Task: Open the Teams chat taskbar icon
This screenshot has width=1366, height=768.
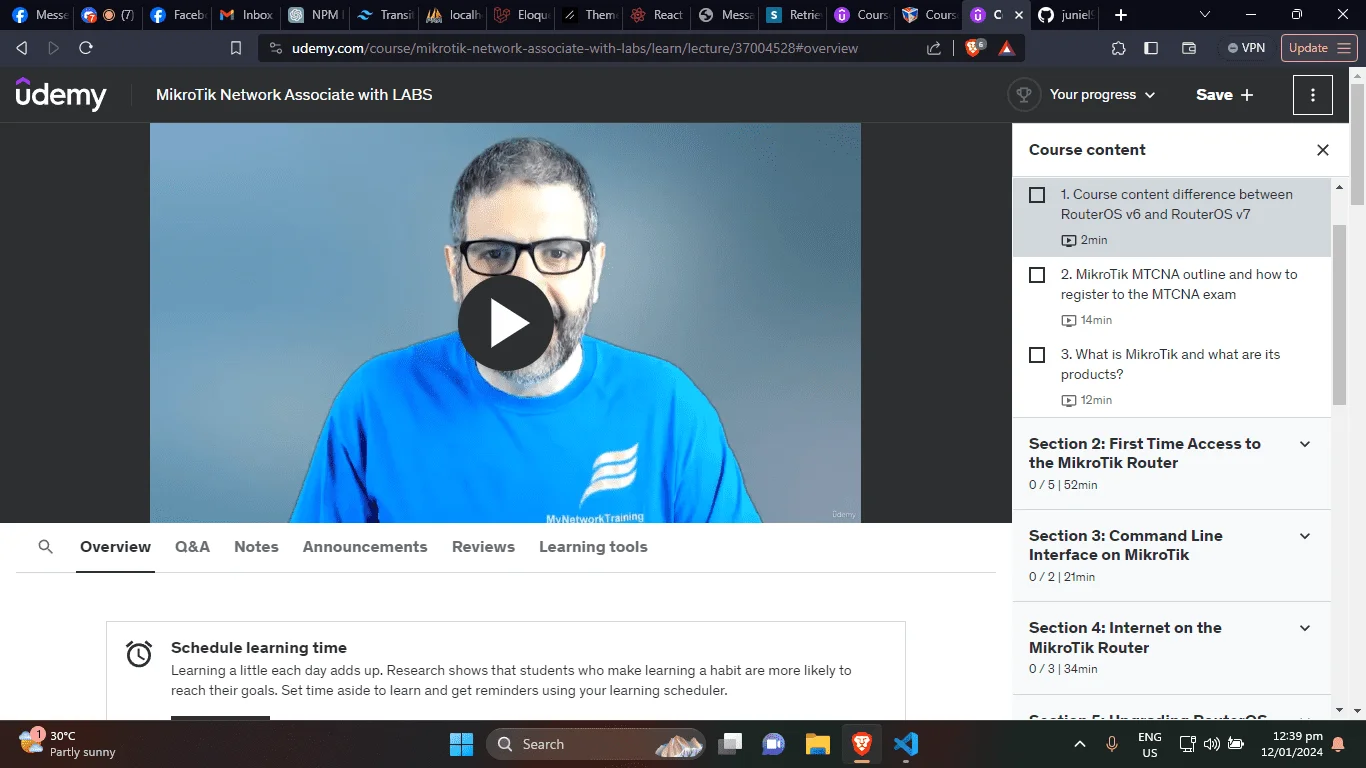Action: point(773,744)
